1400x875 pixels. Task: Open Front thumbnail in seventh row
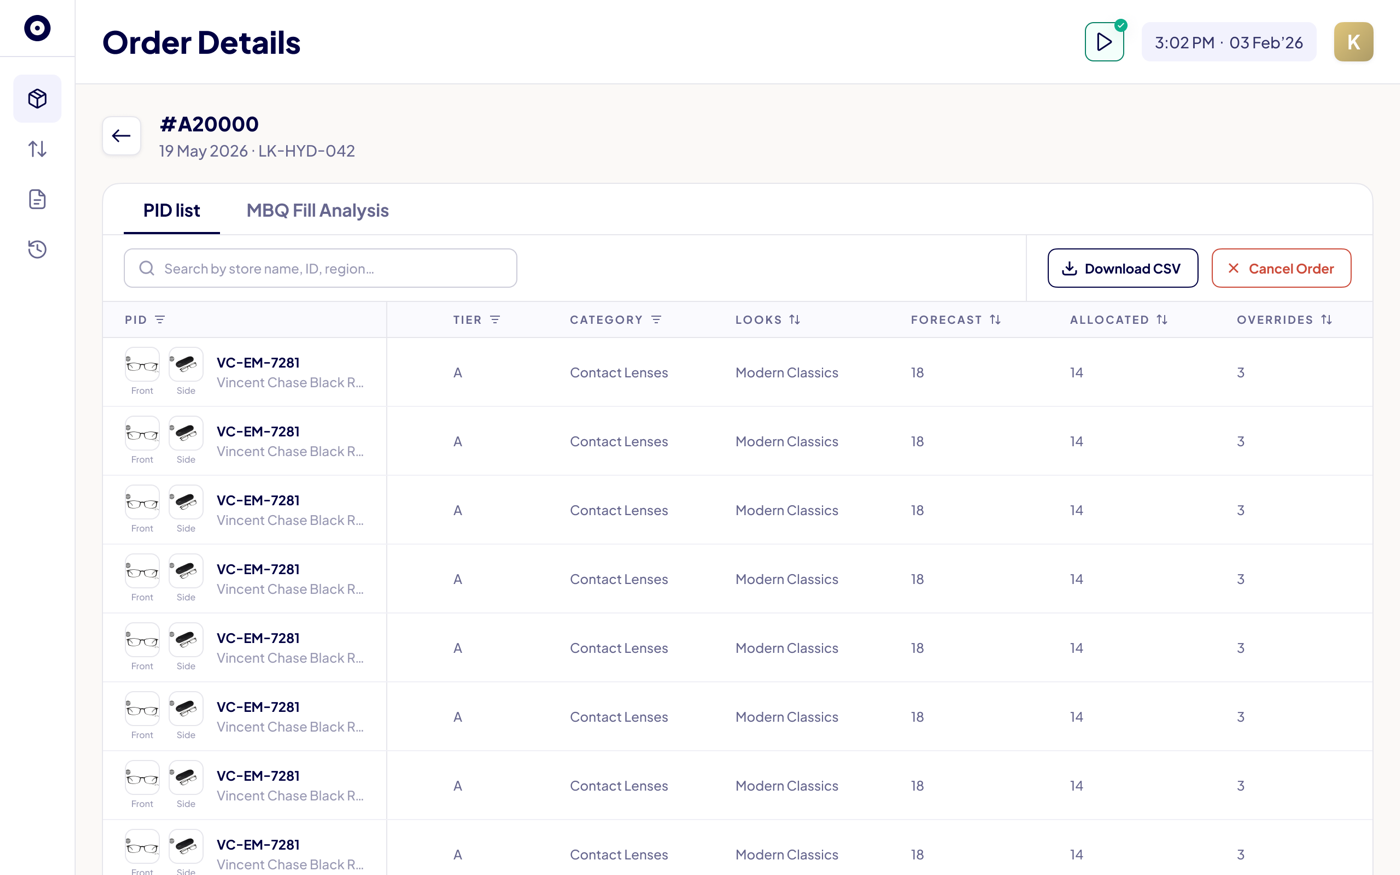(x=142, y=779)
